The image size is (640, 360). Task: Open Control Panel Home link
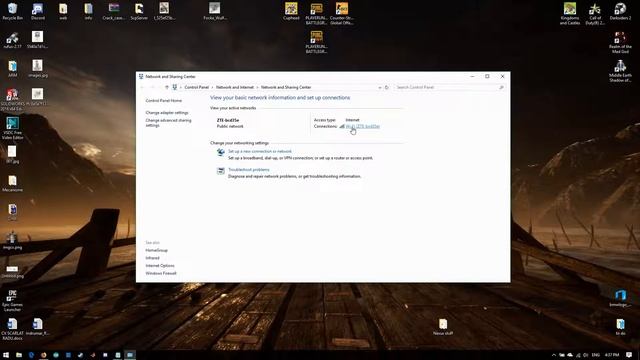(x=164, y=100)
